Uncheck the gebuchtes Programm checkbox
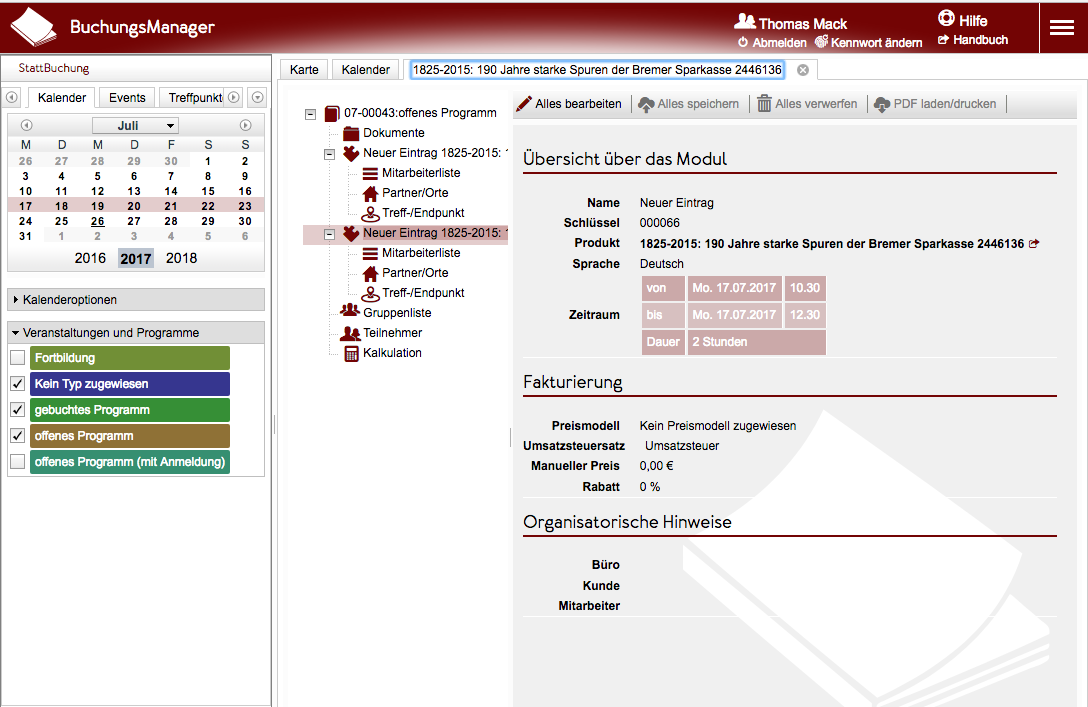The height and width of the screenshot is (707, 1088). (x=18, y=410)
